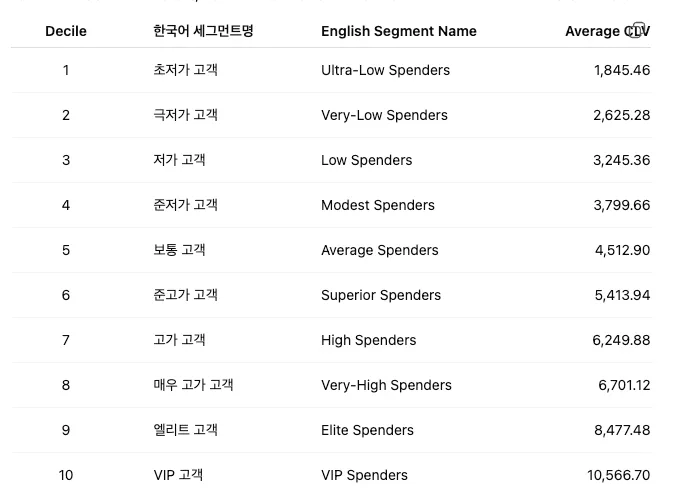686x501 pixels.
Task: Click the copy table icon
Action: 638,30
